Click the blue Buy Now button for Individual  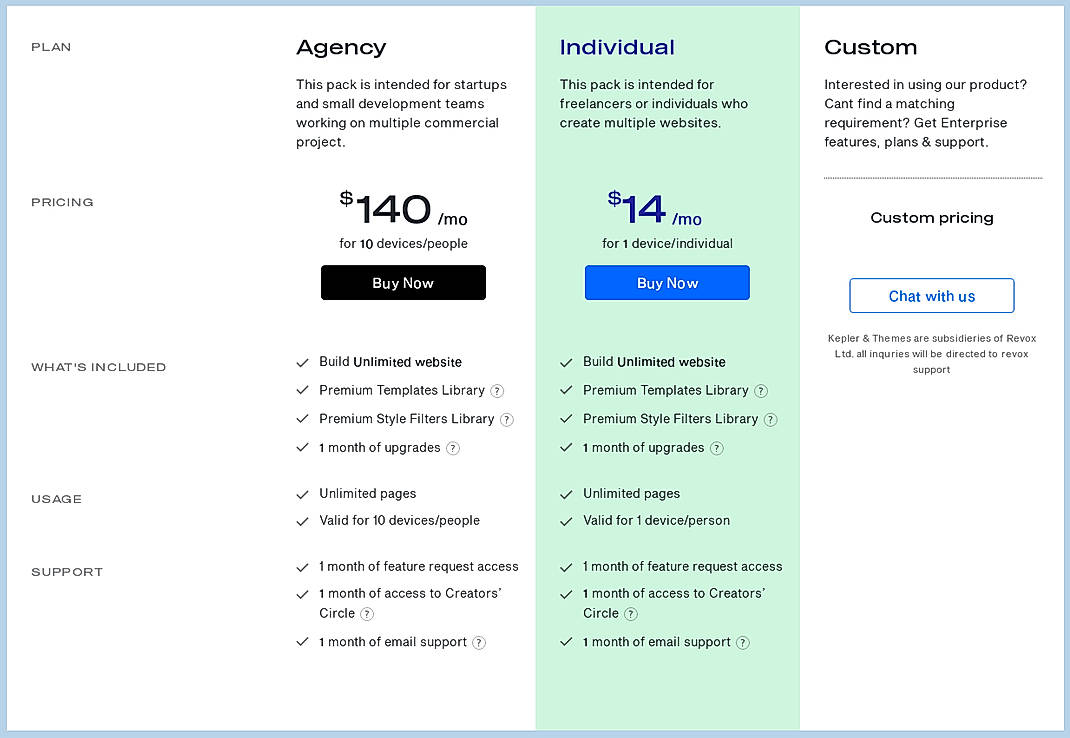click(x=667, y=282)
